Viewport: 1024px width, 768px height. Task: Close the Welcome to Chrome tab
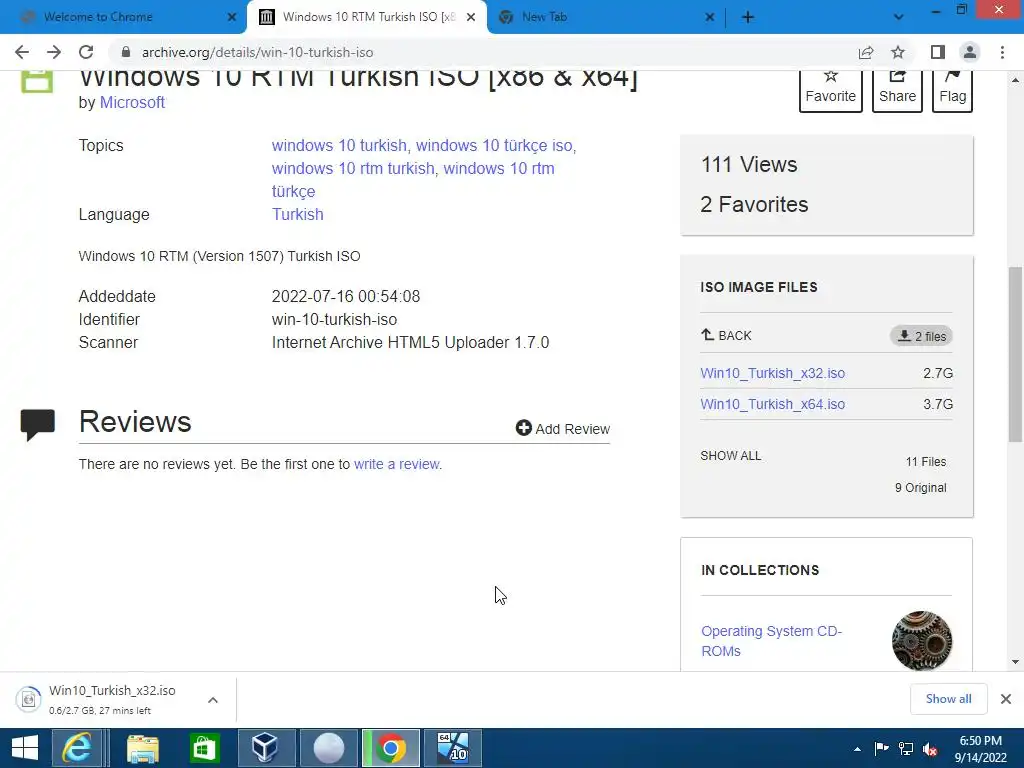point(232,18)
